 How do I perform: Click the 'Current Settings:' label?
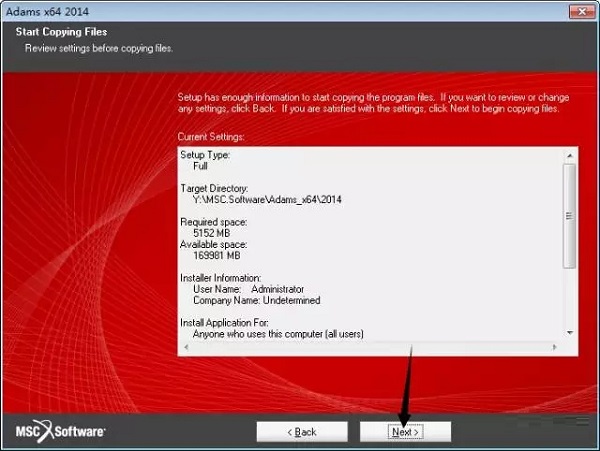click(x=211, y=137)
